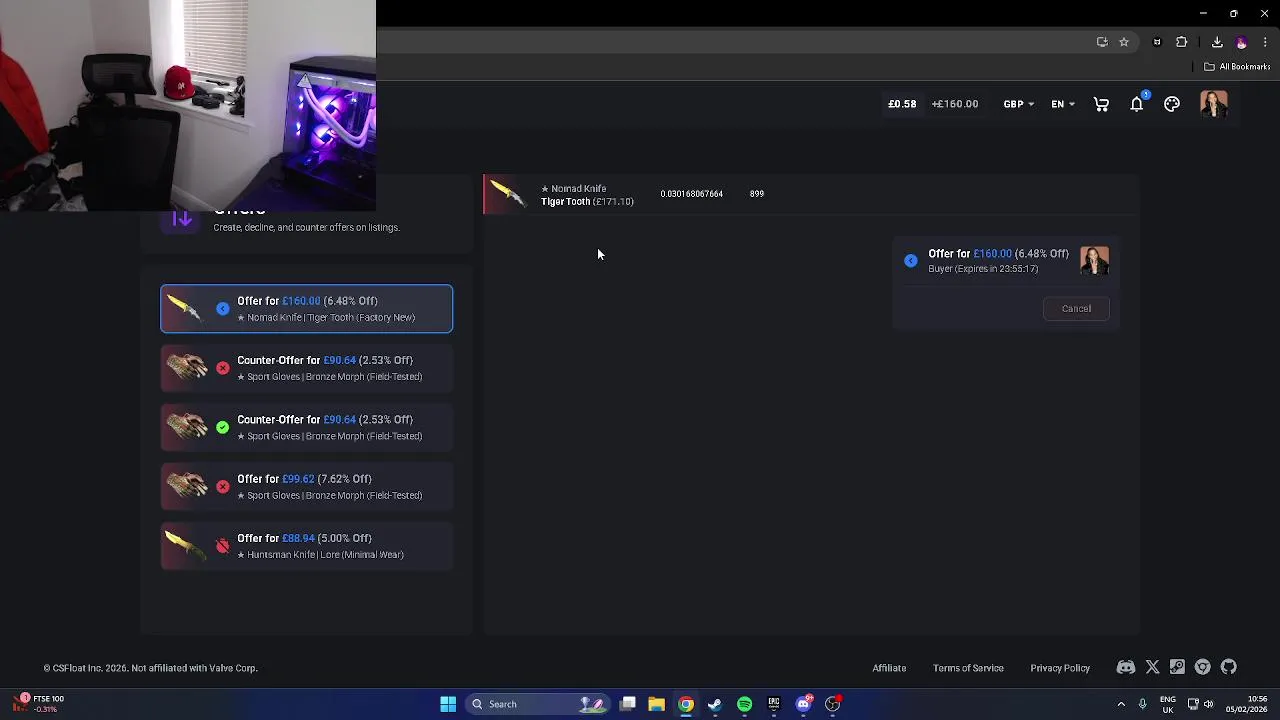This screenshot has width=1280, height=720.
Task: Open the Steam link in the footer
Action: [x=1178, y=667]
